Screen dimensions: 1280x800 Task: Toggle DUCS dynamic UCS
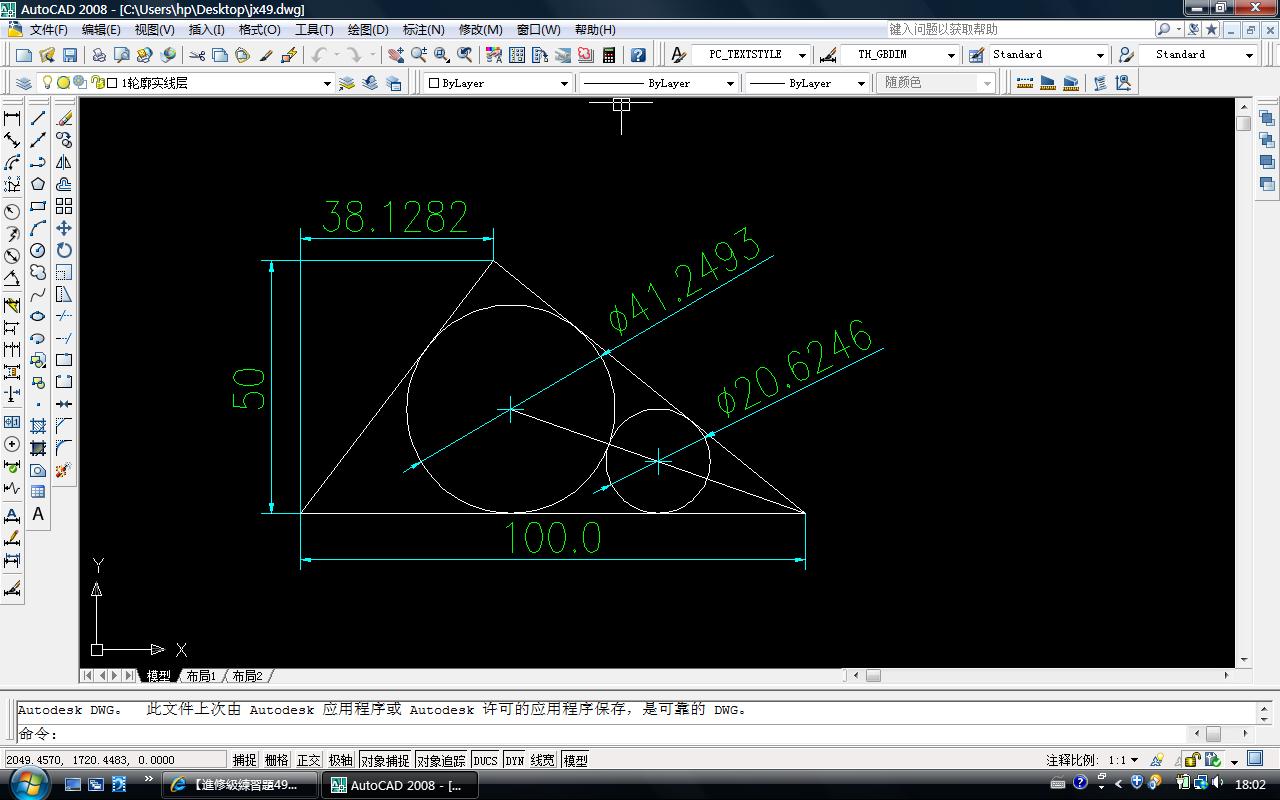485,760
